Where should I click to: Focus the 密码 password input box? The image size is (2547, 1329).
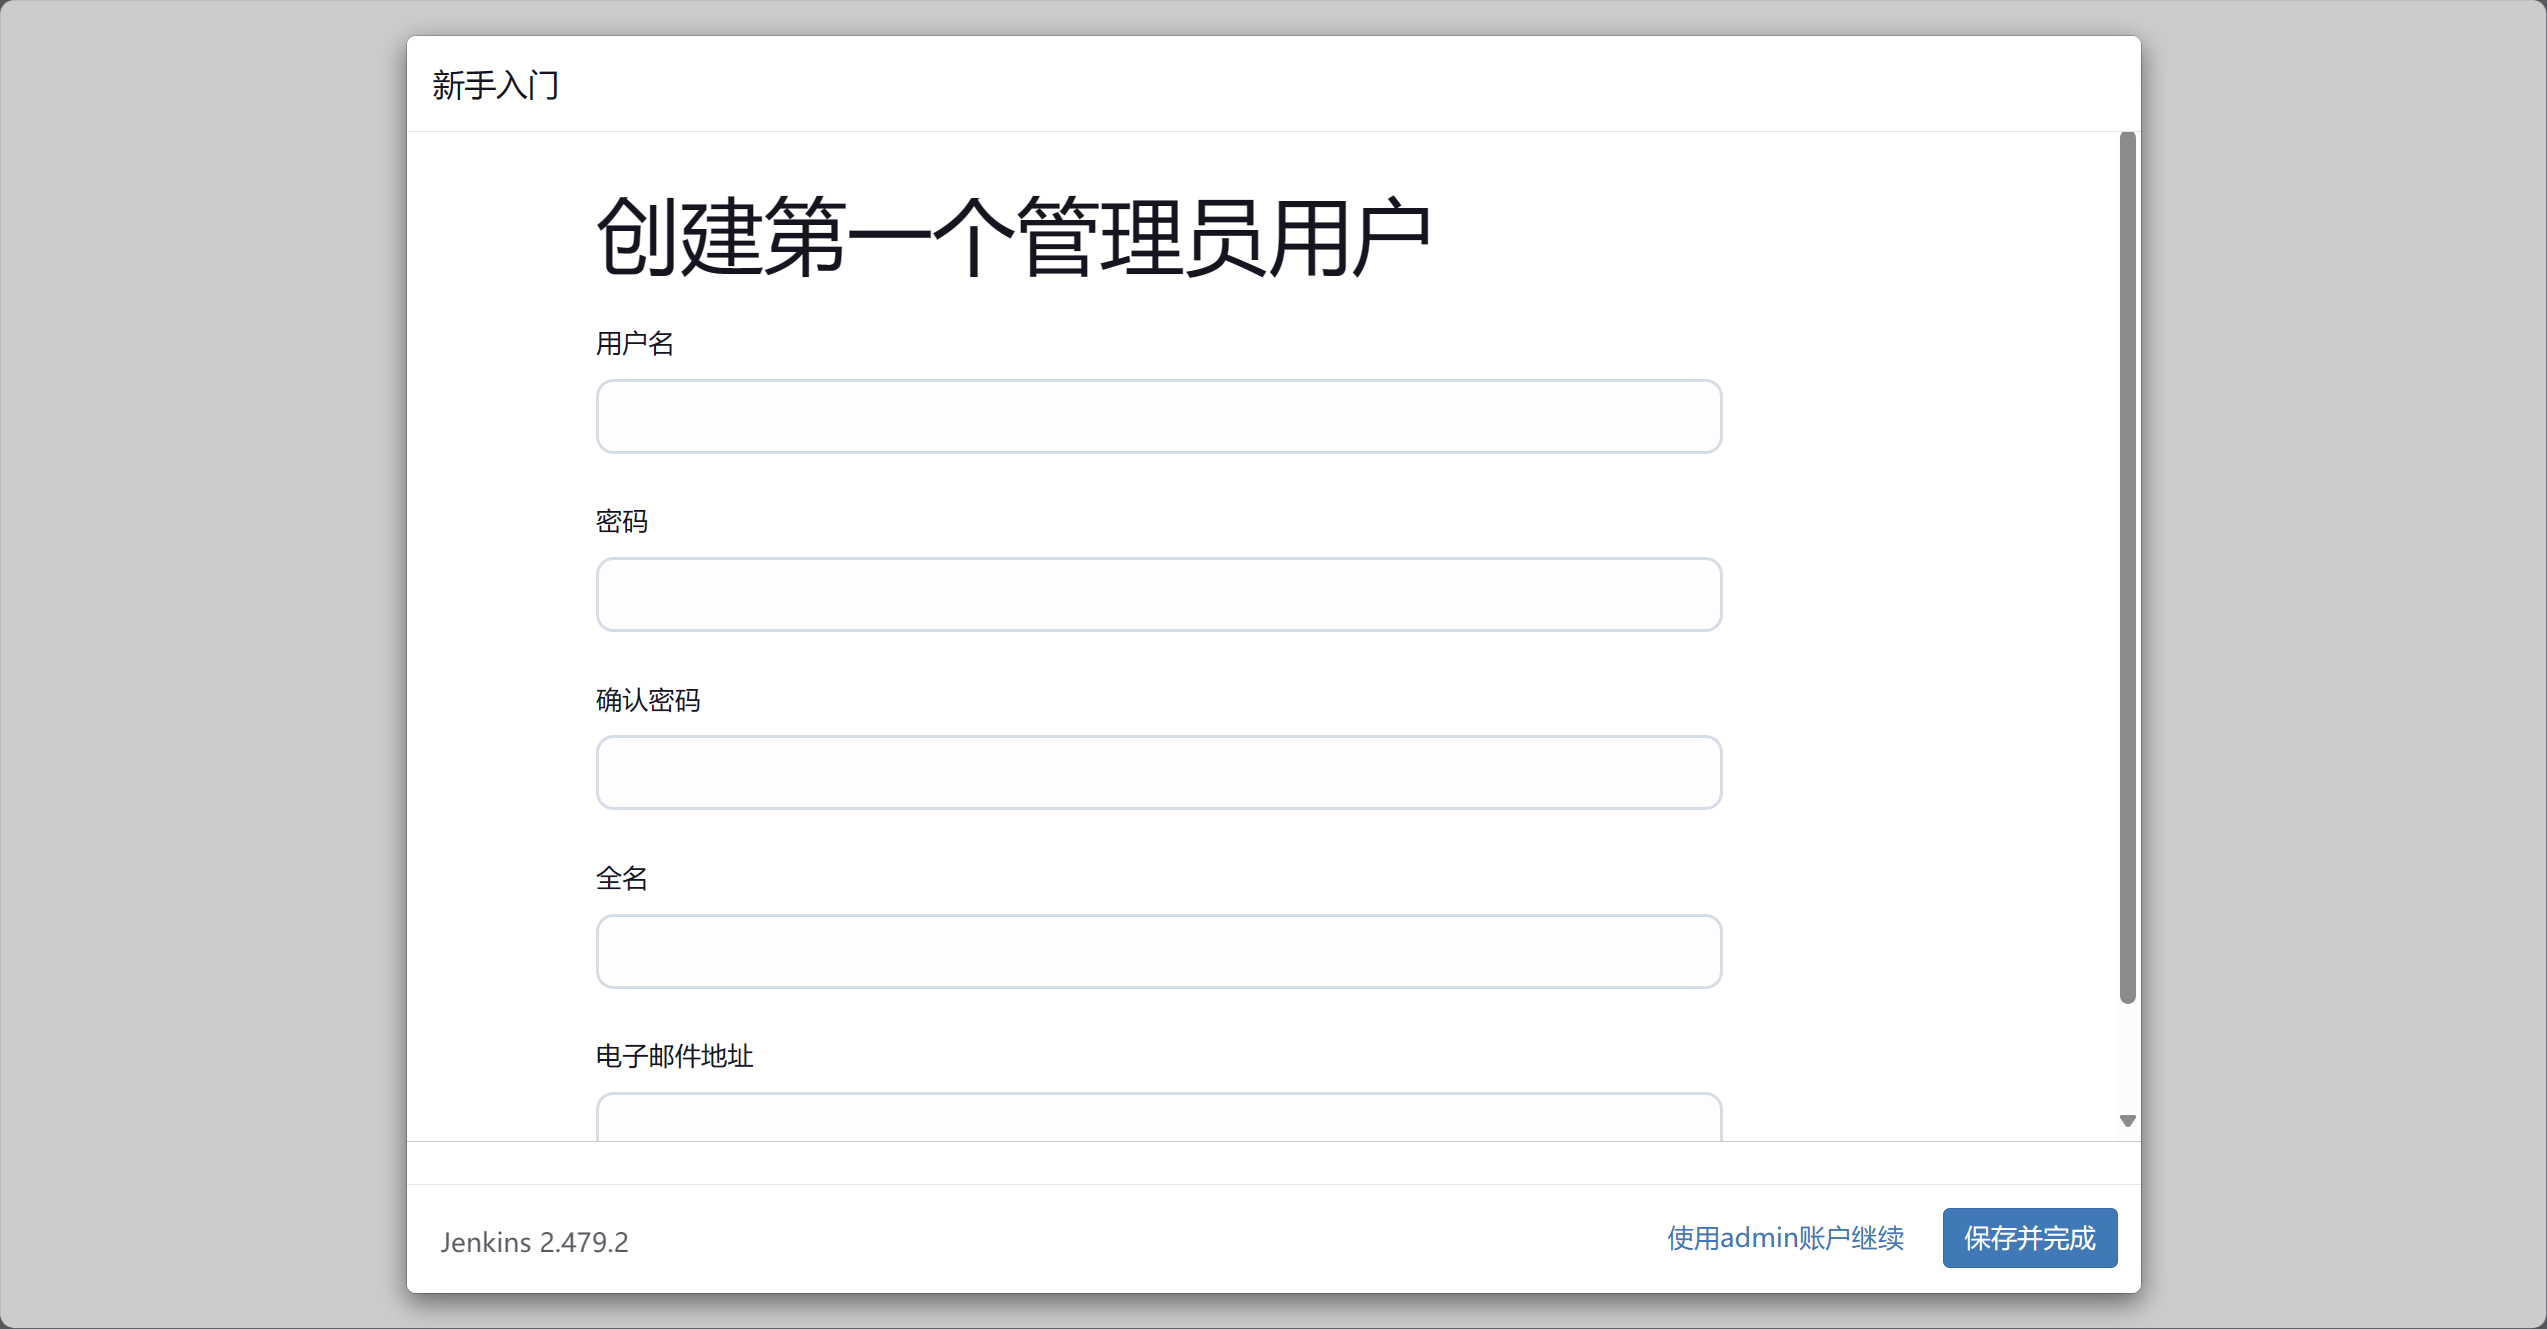point(1158,594)
